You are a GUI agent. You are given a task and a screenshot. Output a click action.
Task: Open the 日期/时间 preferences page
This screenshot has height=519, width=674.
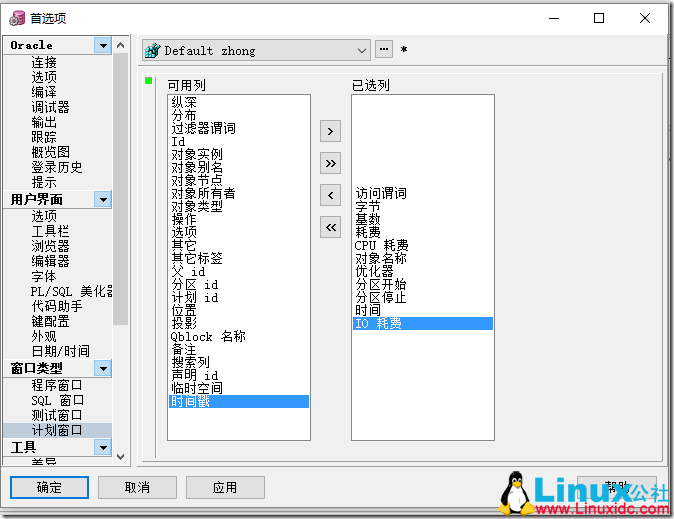tap(60, 351)
